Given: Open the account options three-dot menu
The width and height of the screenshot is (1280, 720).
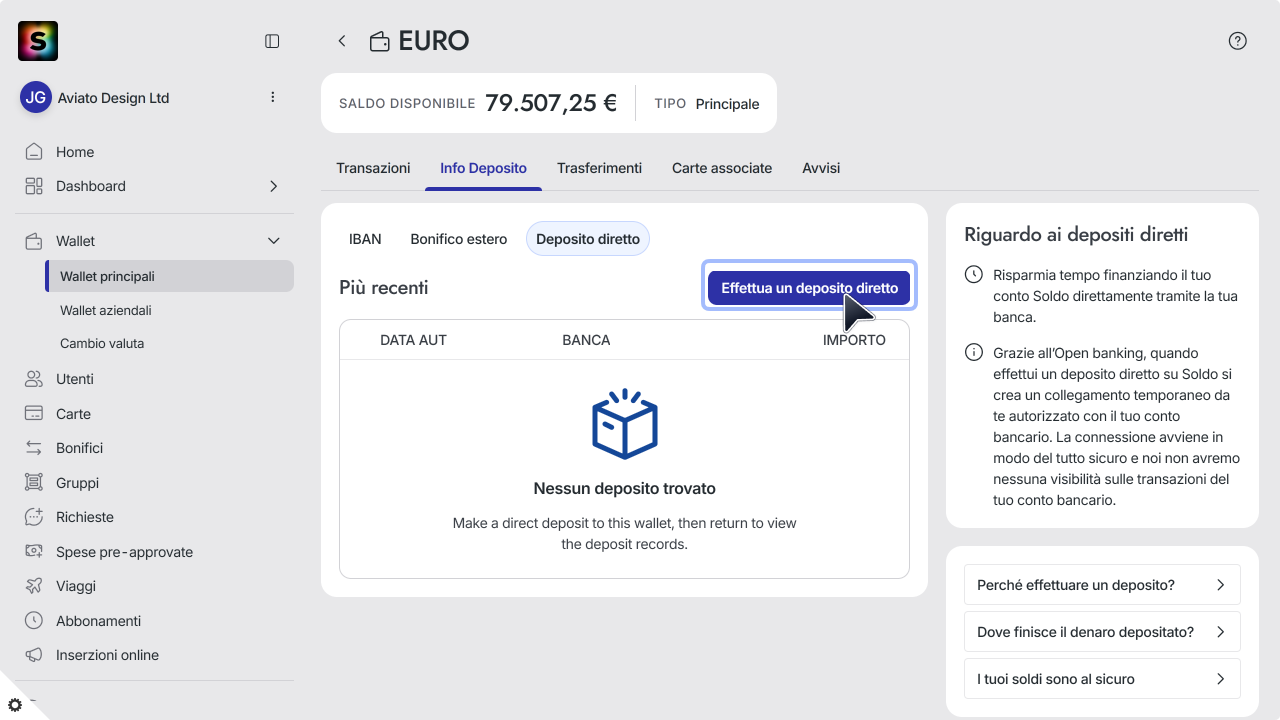Looking at the screenshot, I should 273,97.
